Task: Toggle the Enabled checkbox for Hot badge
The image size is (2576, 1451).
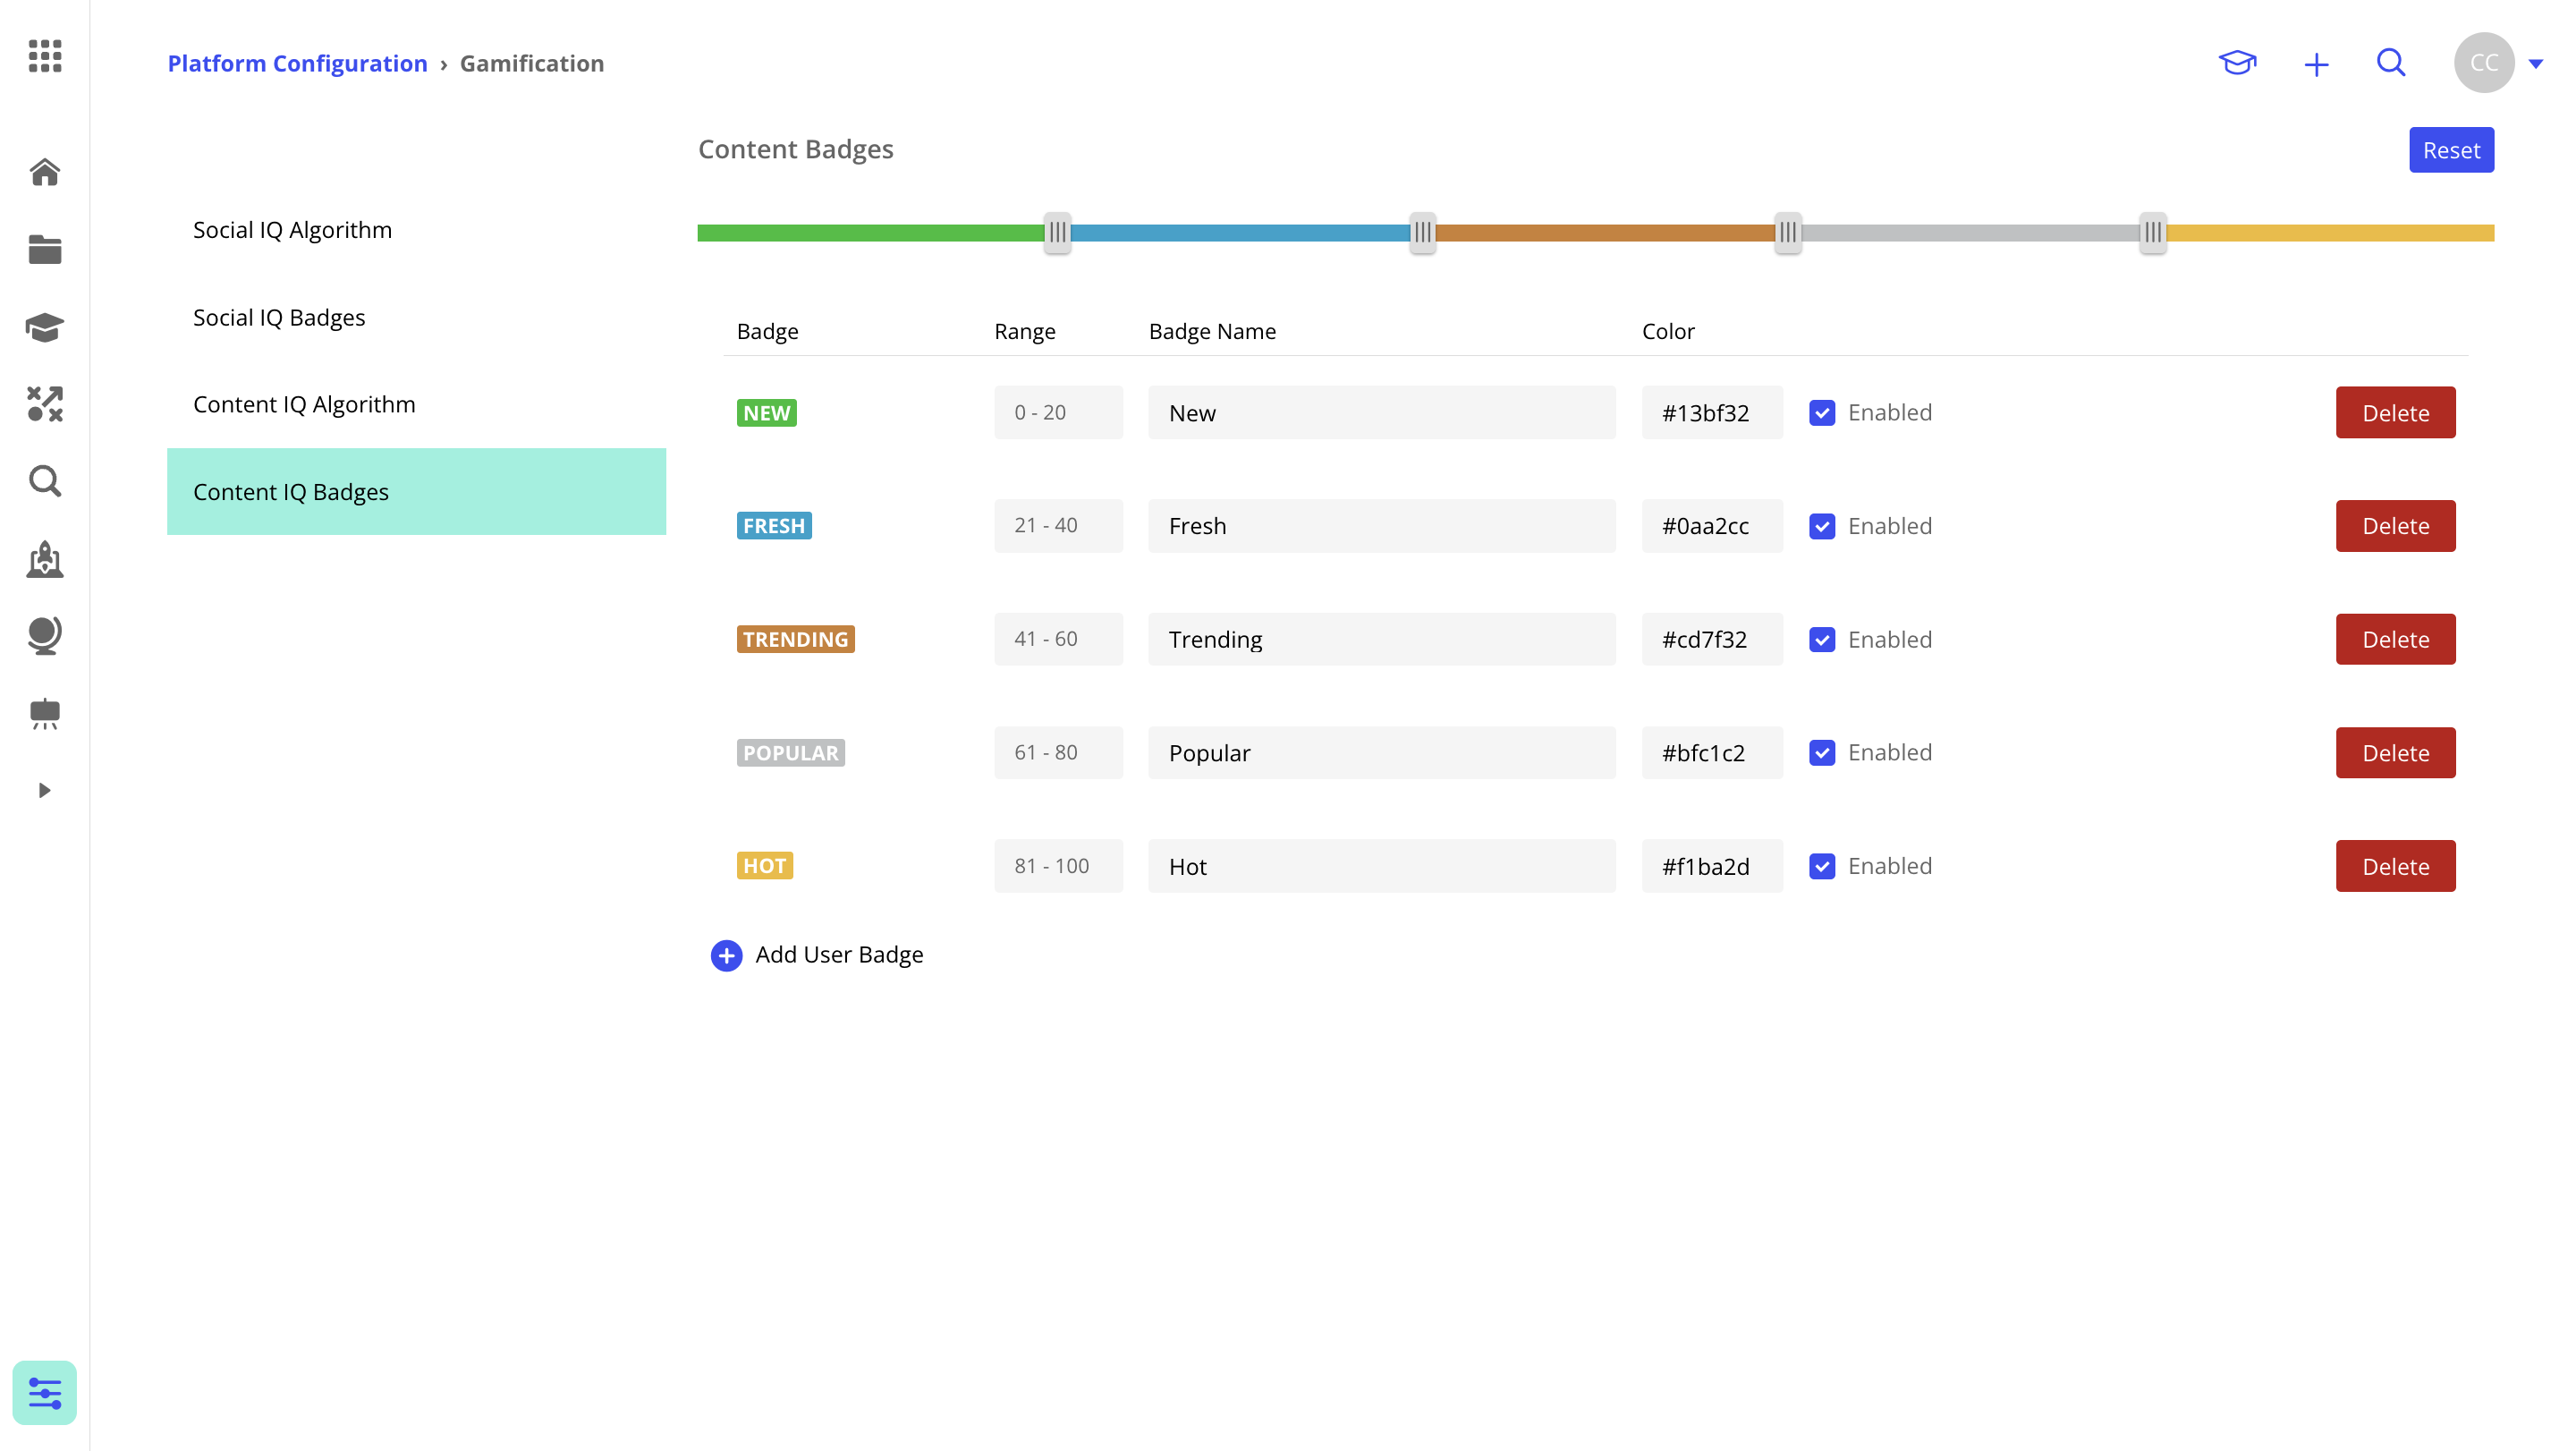Action: [1822, 866]
